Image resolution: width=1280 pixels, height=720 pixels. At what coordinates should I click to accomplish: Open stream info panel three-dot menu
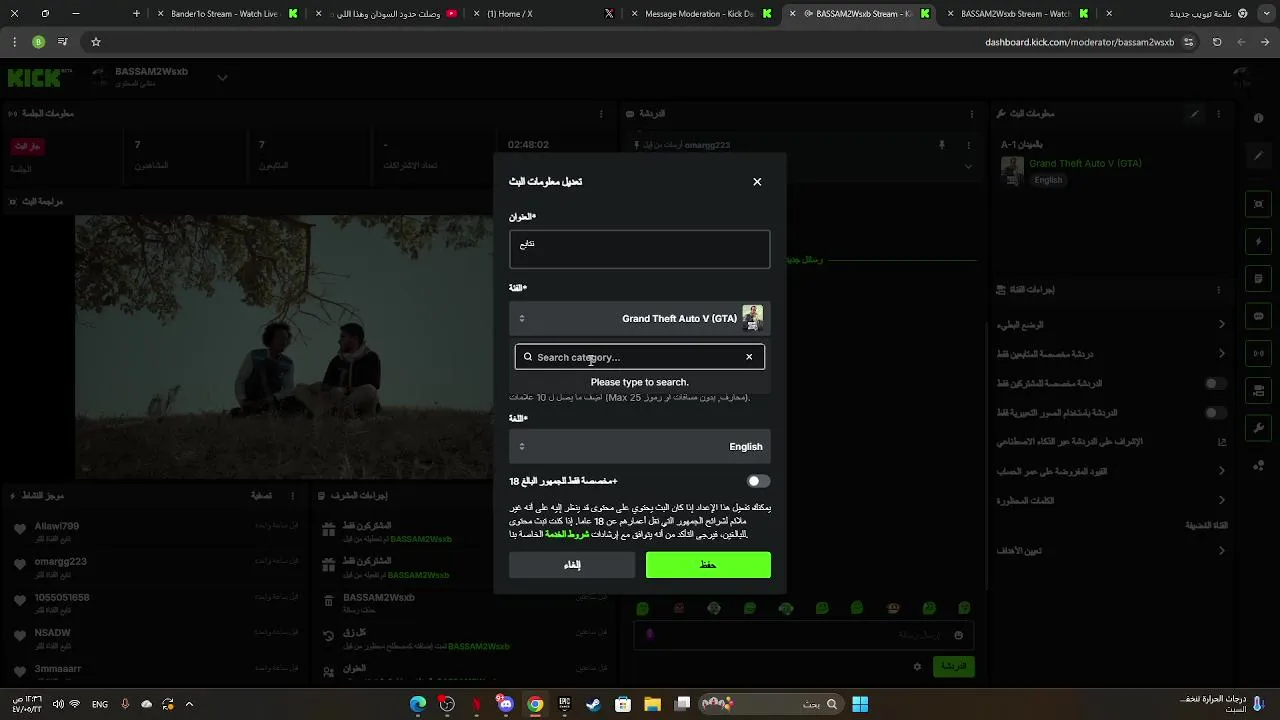[x=1220, y=114]
